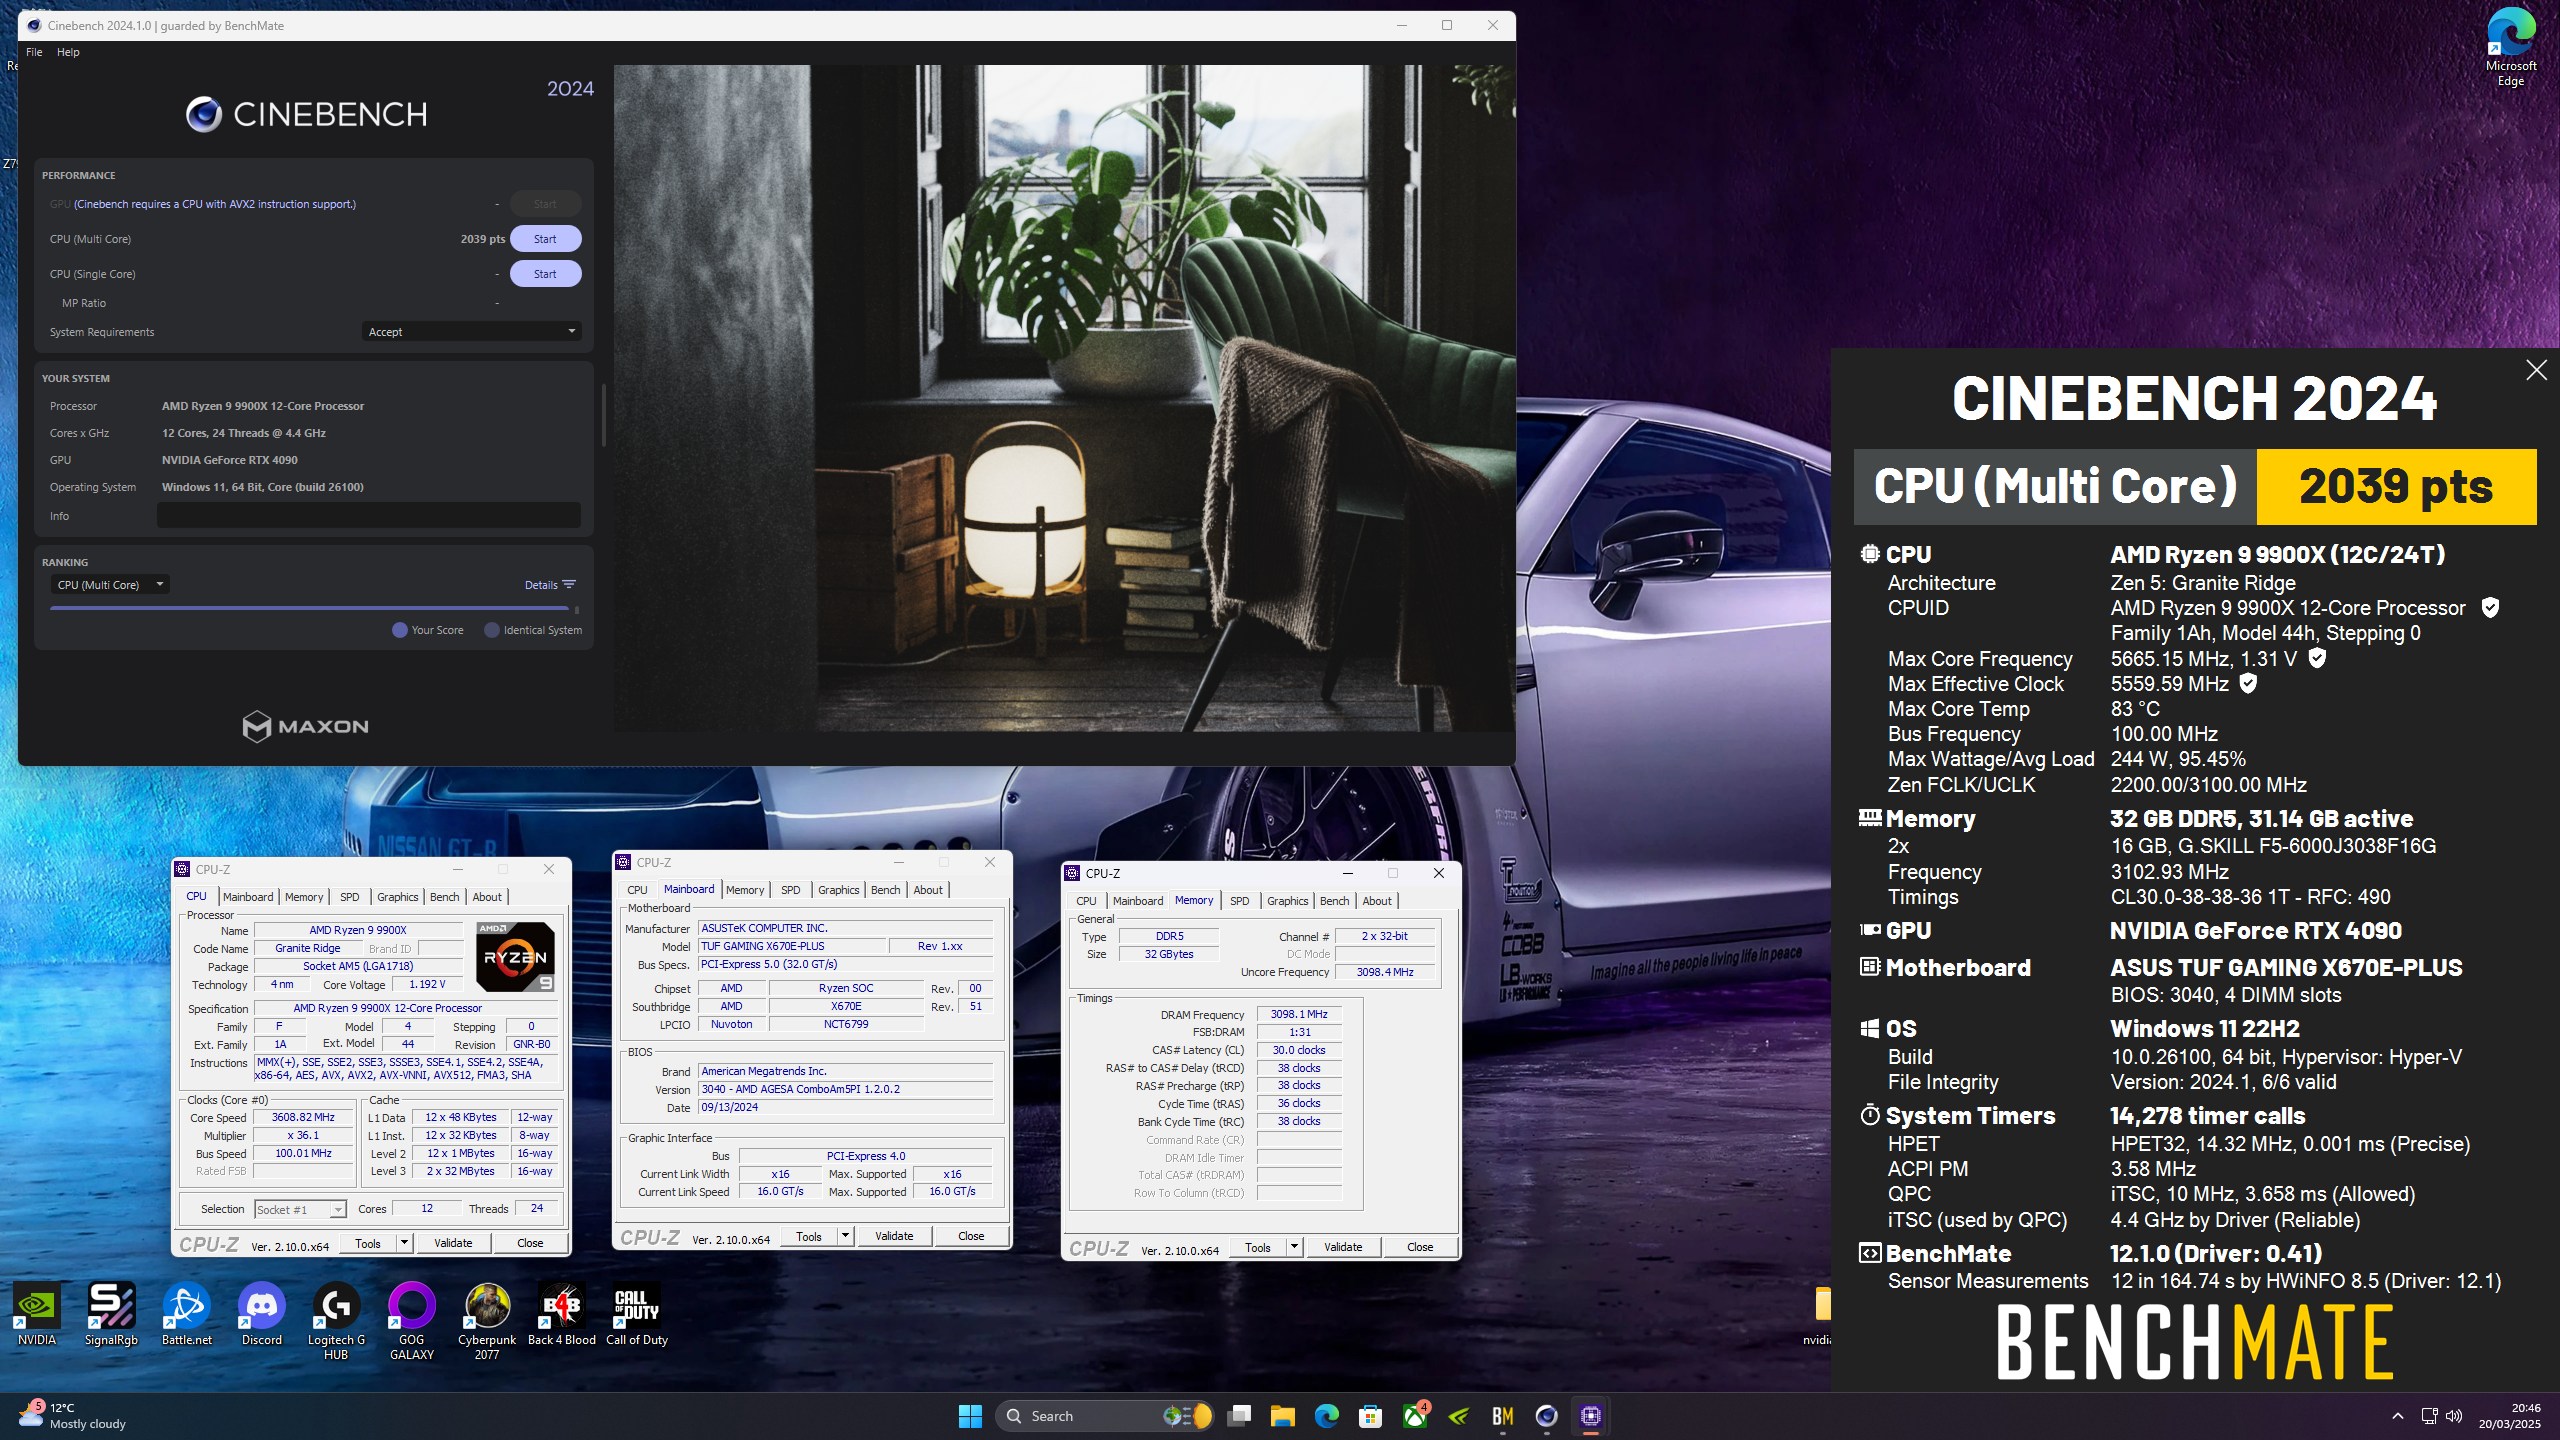Open the GOG GALAXY desktop shortcut
The width and height of the screenshot is (2560, 1440).
pos(412,1320)
